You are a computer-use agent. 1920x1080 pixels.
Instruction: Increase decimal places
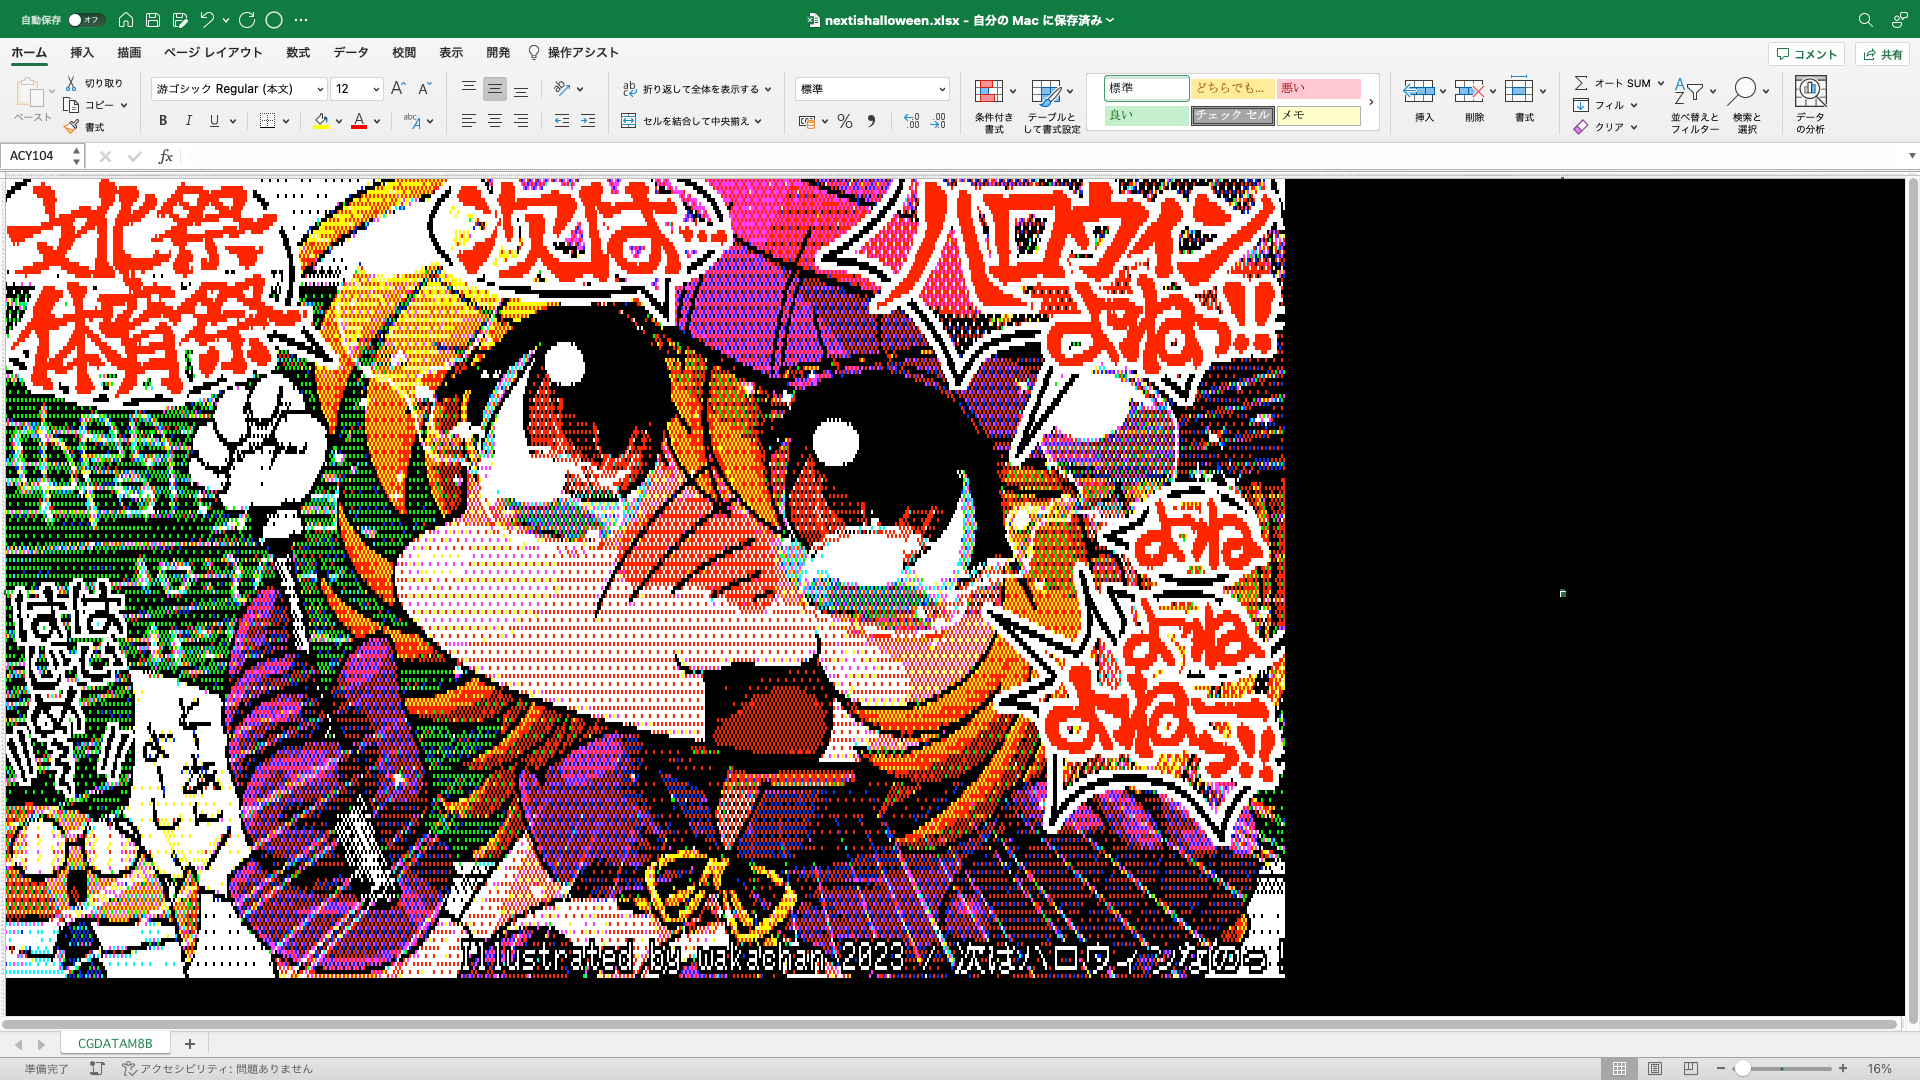[x=911, y=121]
